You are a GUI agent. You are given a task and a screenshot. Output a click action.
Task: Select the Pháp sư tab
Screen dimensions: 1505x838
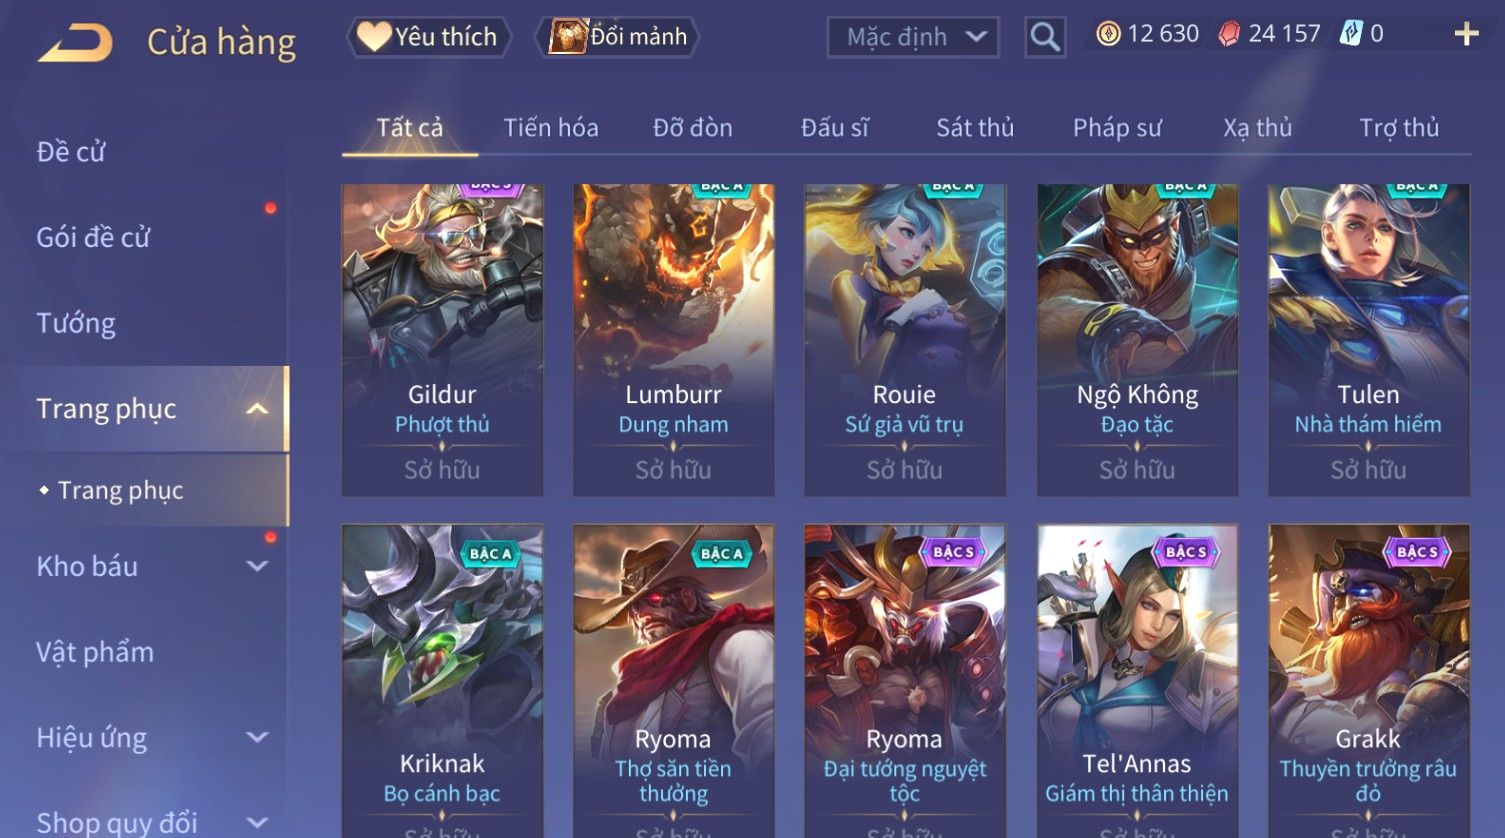click(1117, 128)
